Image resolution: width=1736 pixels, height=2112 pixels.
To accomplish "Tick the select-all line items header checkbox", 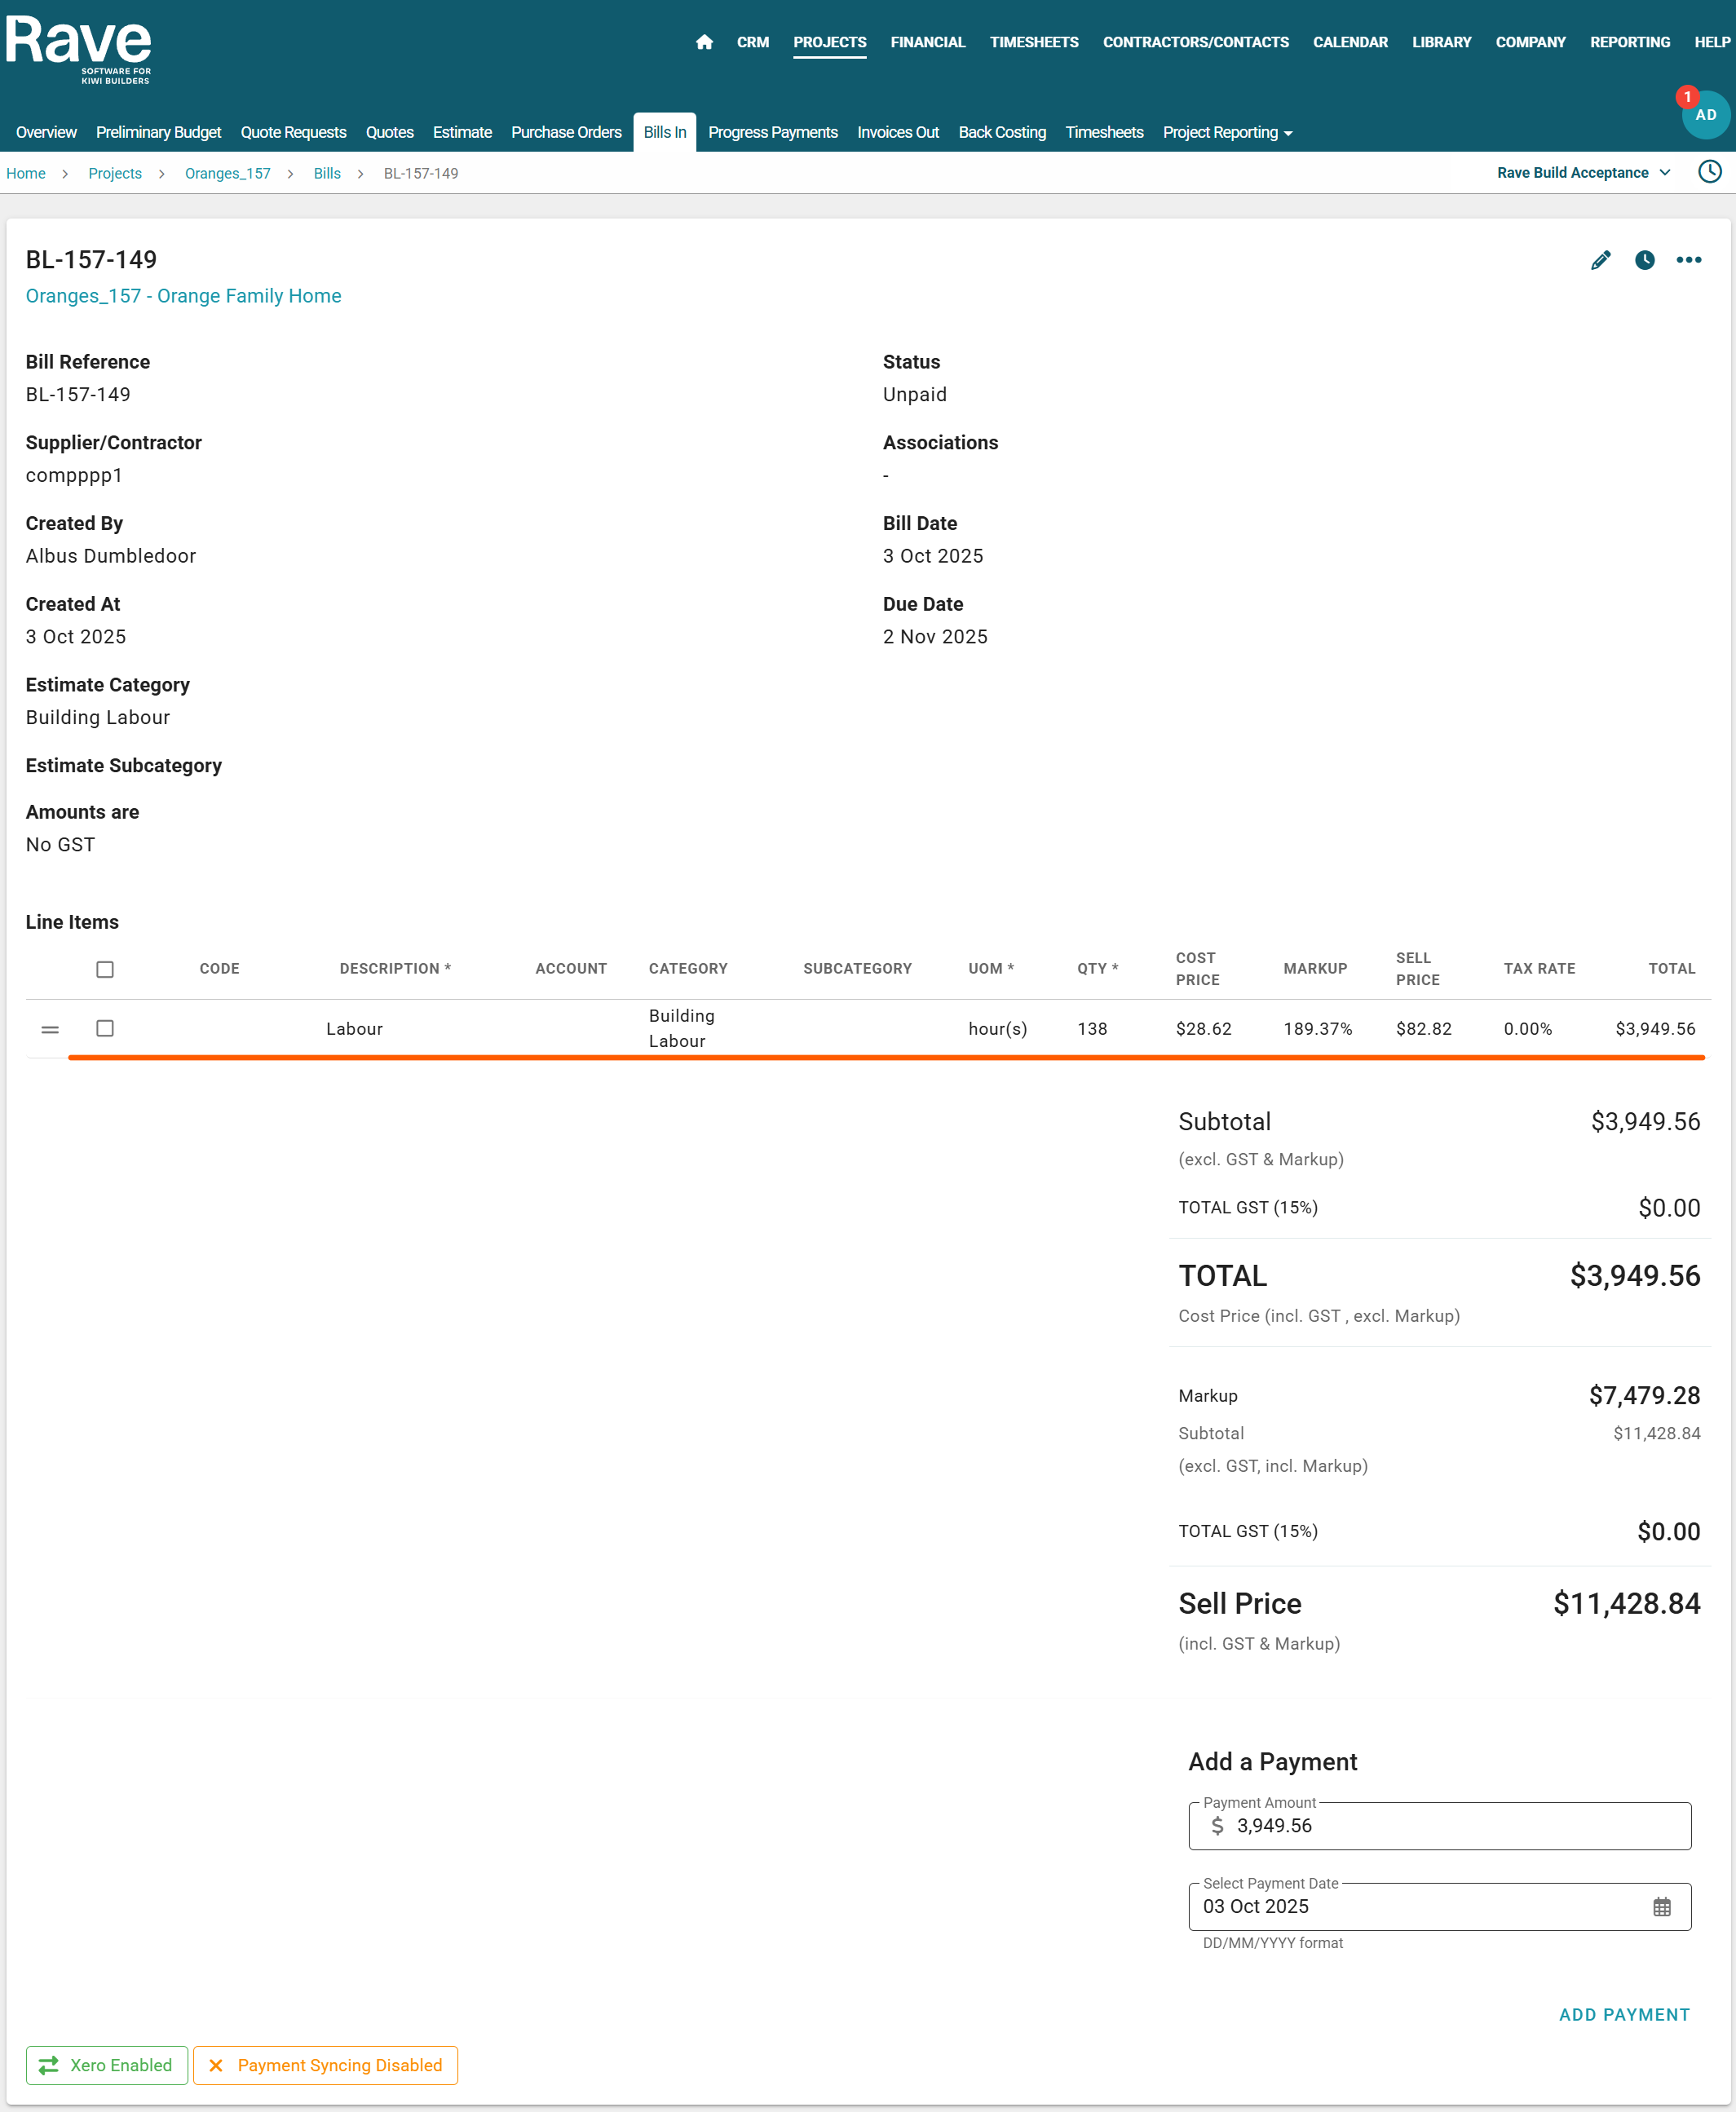I will click(105, 969).
